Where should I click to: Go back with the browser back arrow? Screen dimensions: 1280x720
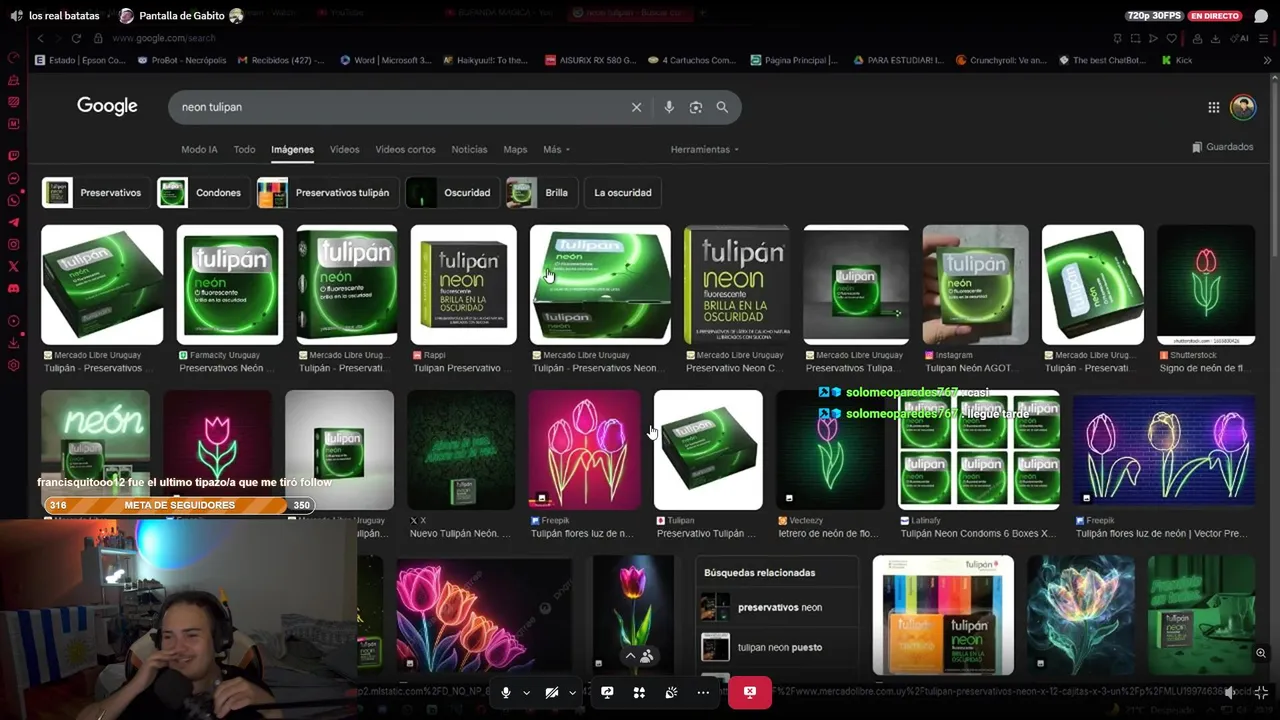tap(40, 38)
